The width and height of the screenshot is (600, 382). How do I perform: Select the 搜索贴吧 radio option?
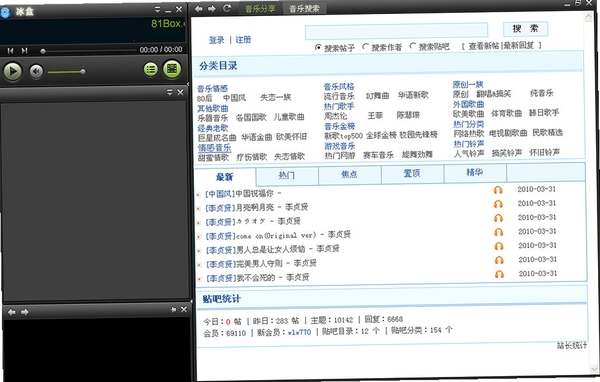pos(412,46)
